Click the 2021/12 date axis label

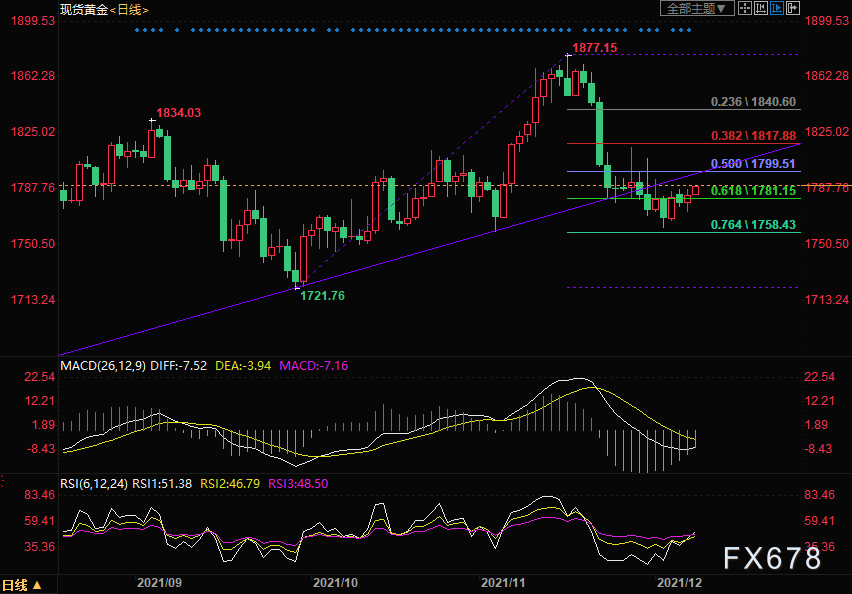pos(679,583)
